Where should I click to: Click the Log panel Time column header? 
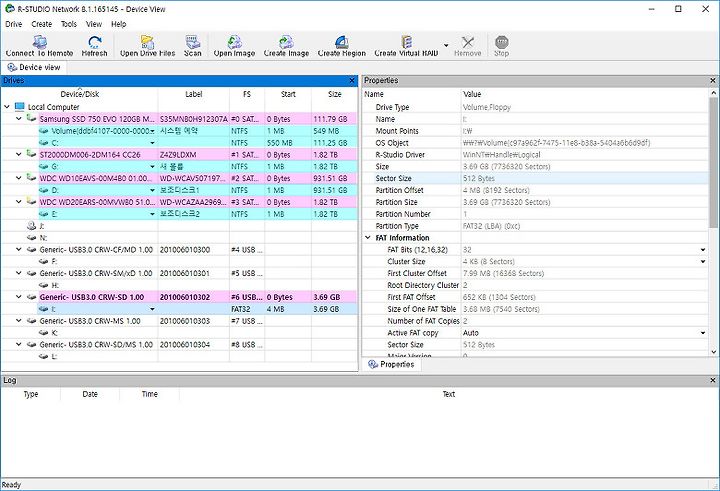[x=150, y=394]
